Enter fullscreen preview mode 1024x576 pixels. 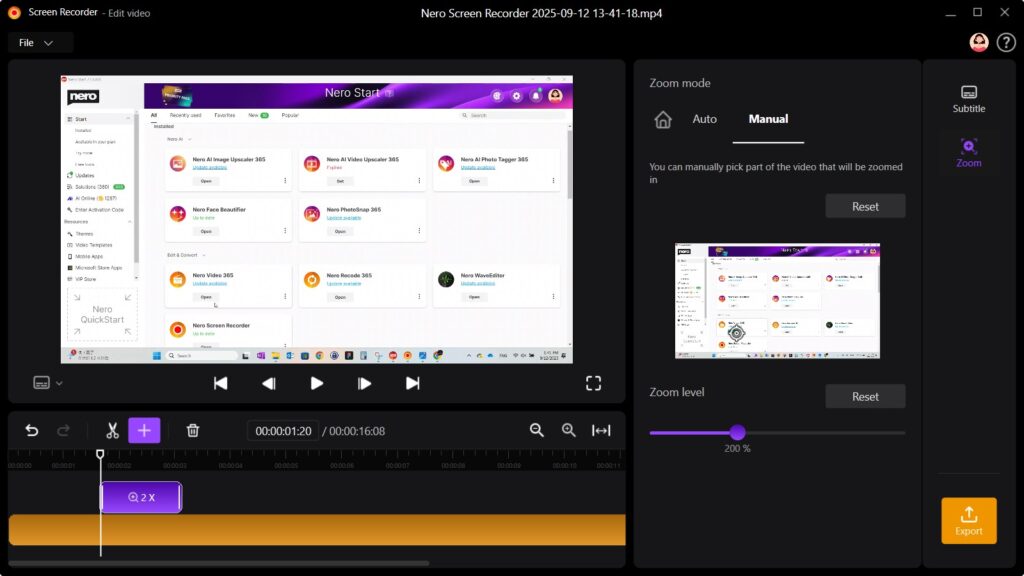pyautogui.click(x=593, y=383)
